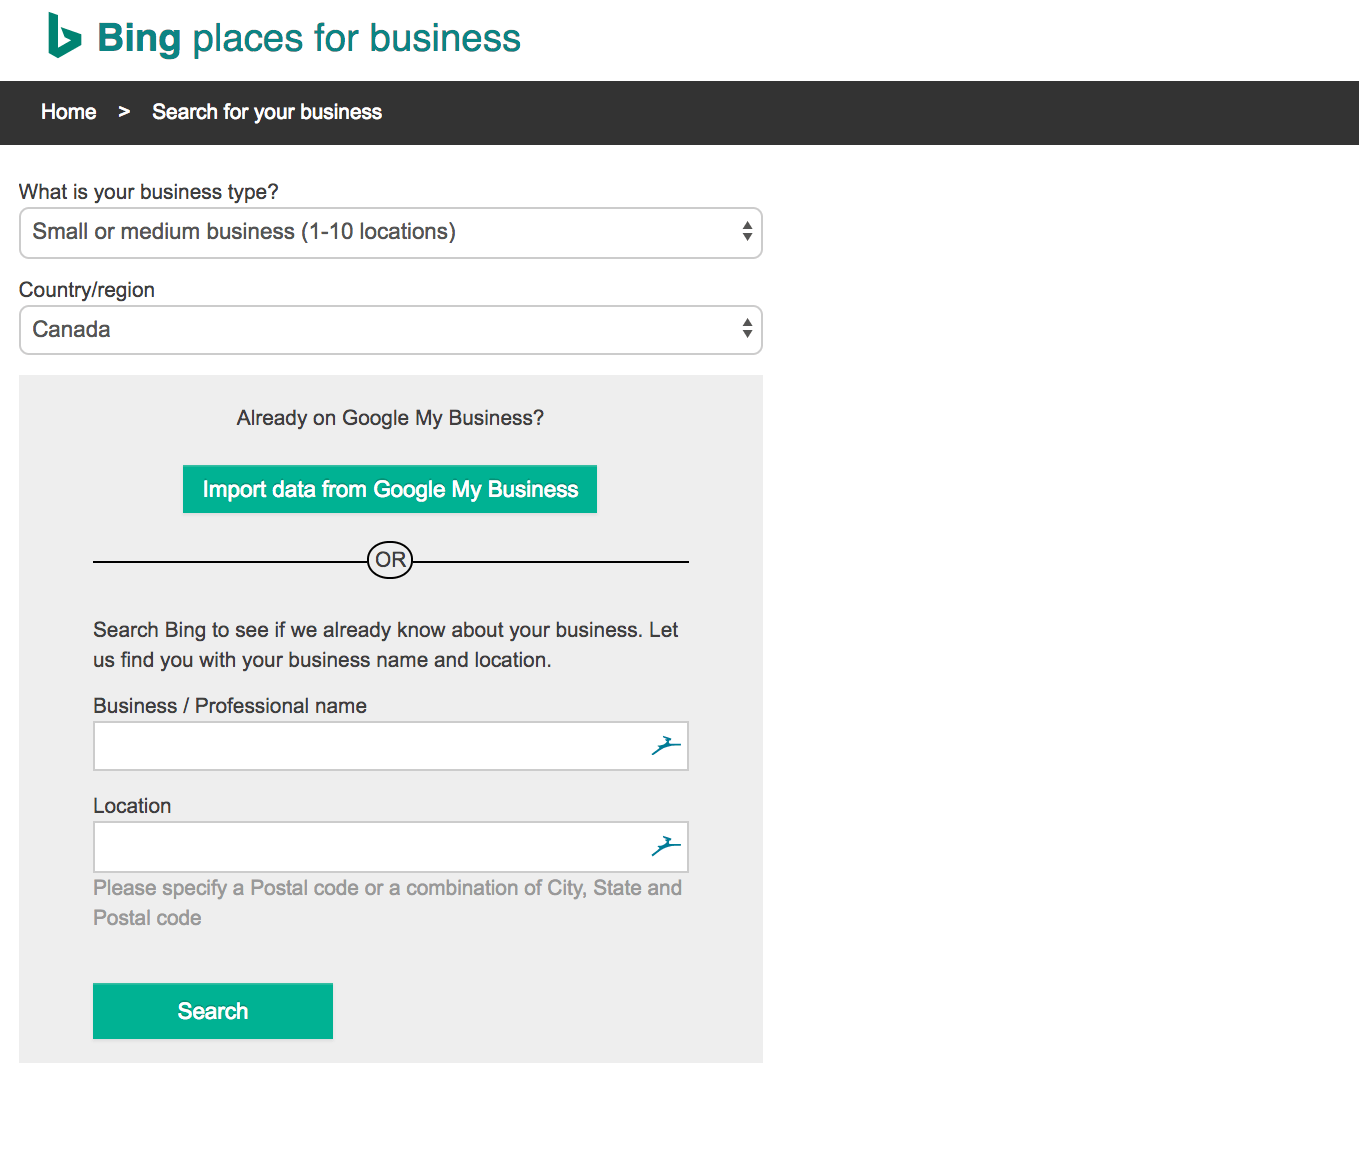Click the 'Location' field label

coord(132,806)
